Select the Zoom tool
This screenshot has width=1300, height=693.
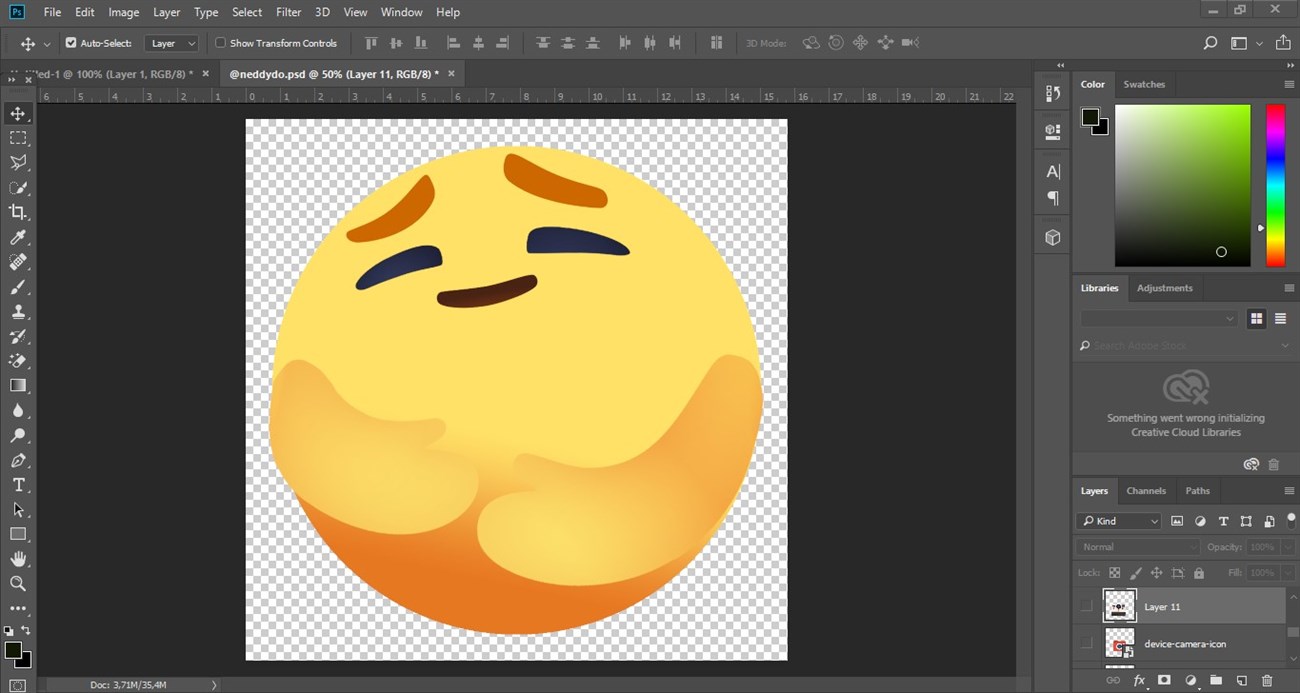point(18,583)
